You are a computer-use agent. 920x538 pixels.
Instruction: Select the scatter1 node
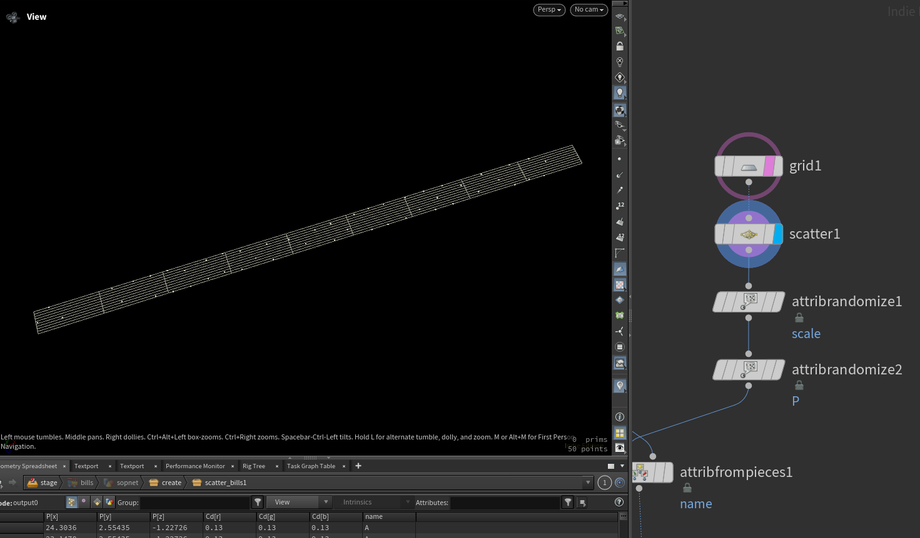748,234
